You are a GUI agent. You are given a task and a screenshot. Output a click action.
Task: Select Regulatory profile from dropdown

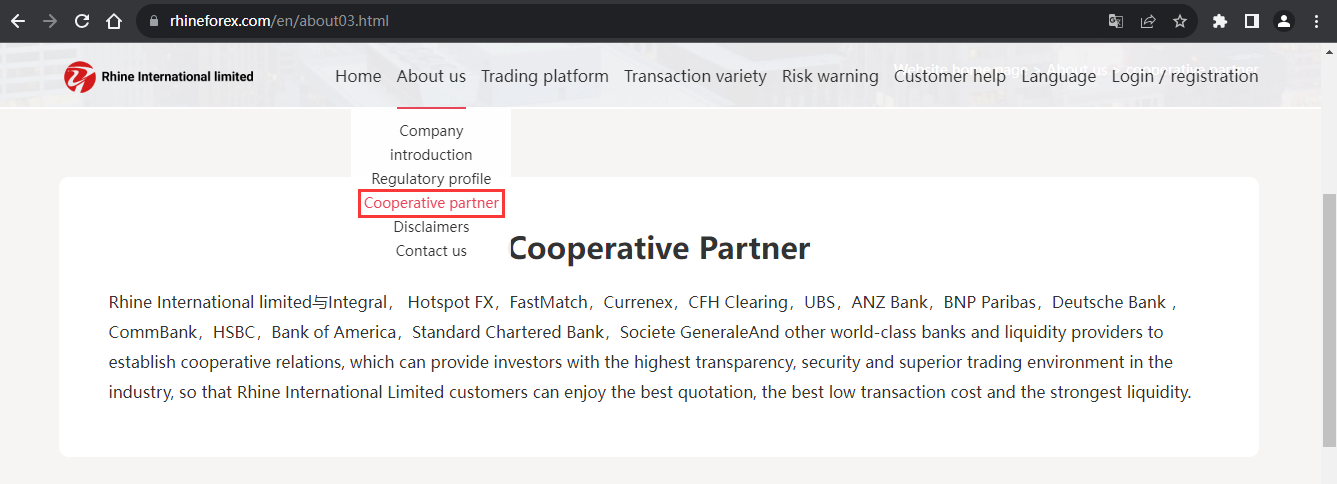click(x=431, y=179)
